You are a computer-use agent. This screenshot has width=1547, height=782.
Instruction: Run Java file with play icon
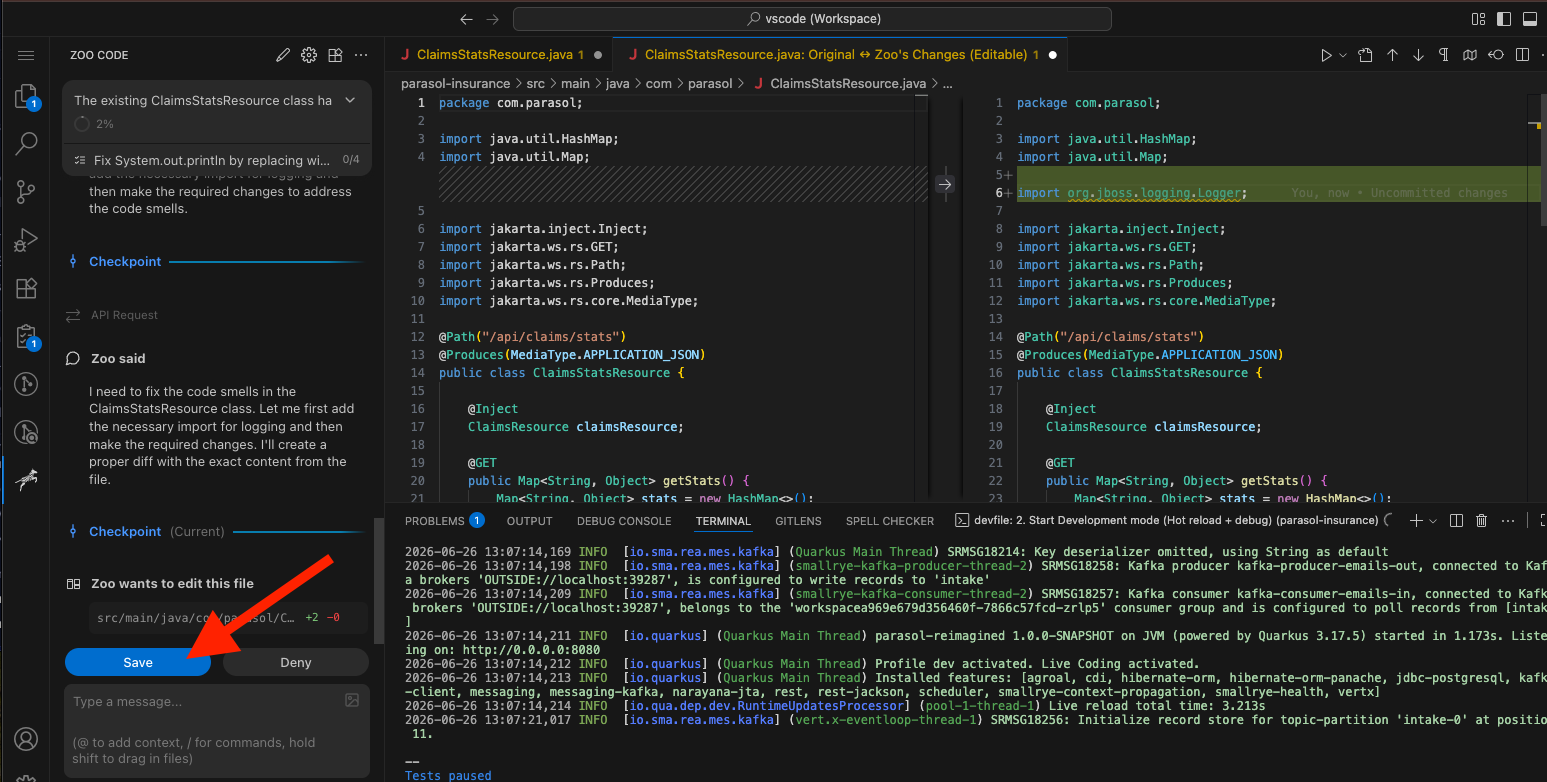(x=1326, y=55)
